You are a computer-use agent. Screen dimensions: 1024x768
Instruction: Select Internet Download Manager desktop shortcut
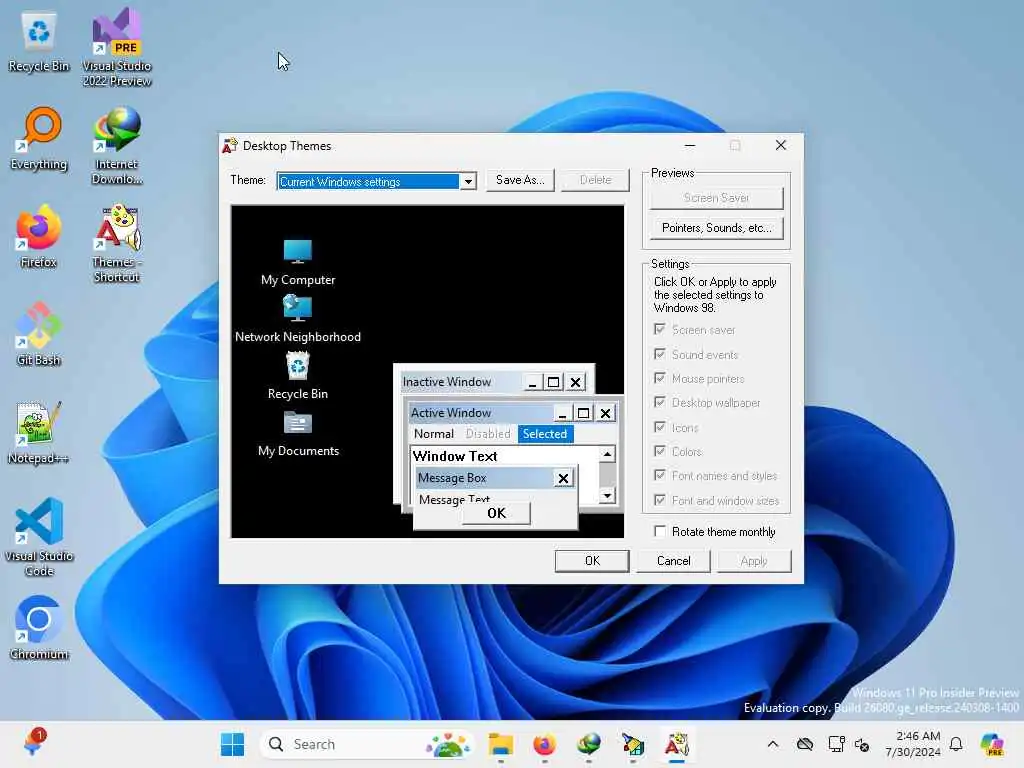(117, 146)
